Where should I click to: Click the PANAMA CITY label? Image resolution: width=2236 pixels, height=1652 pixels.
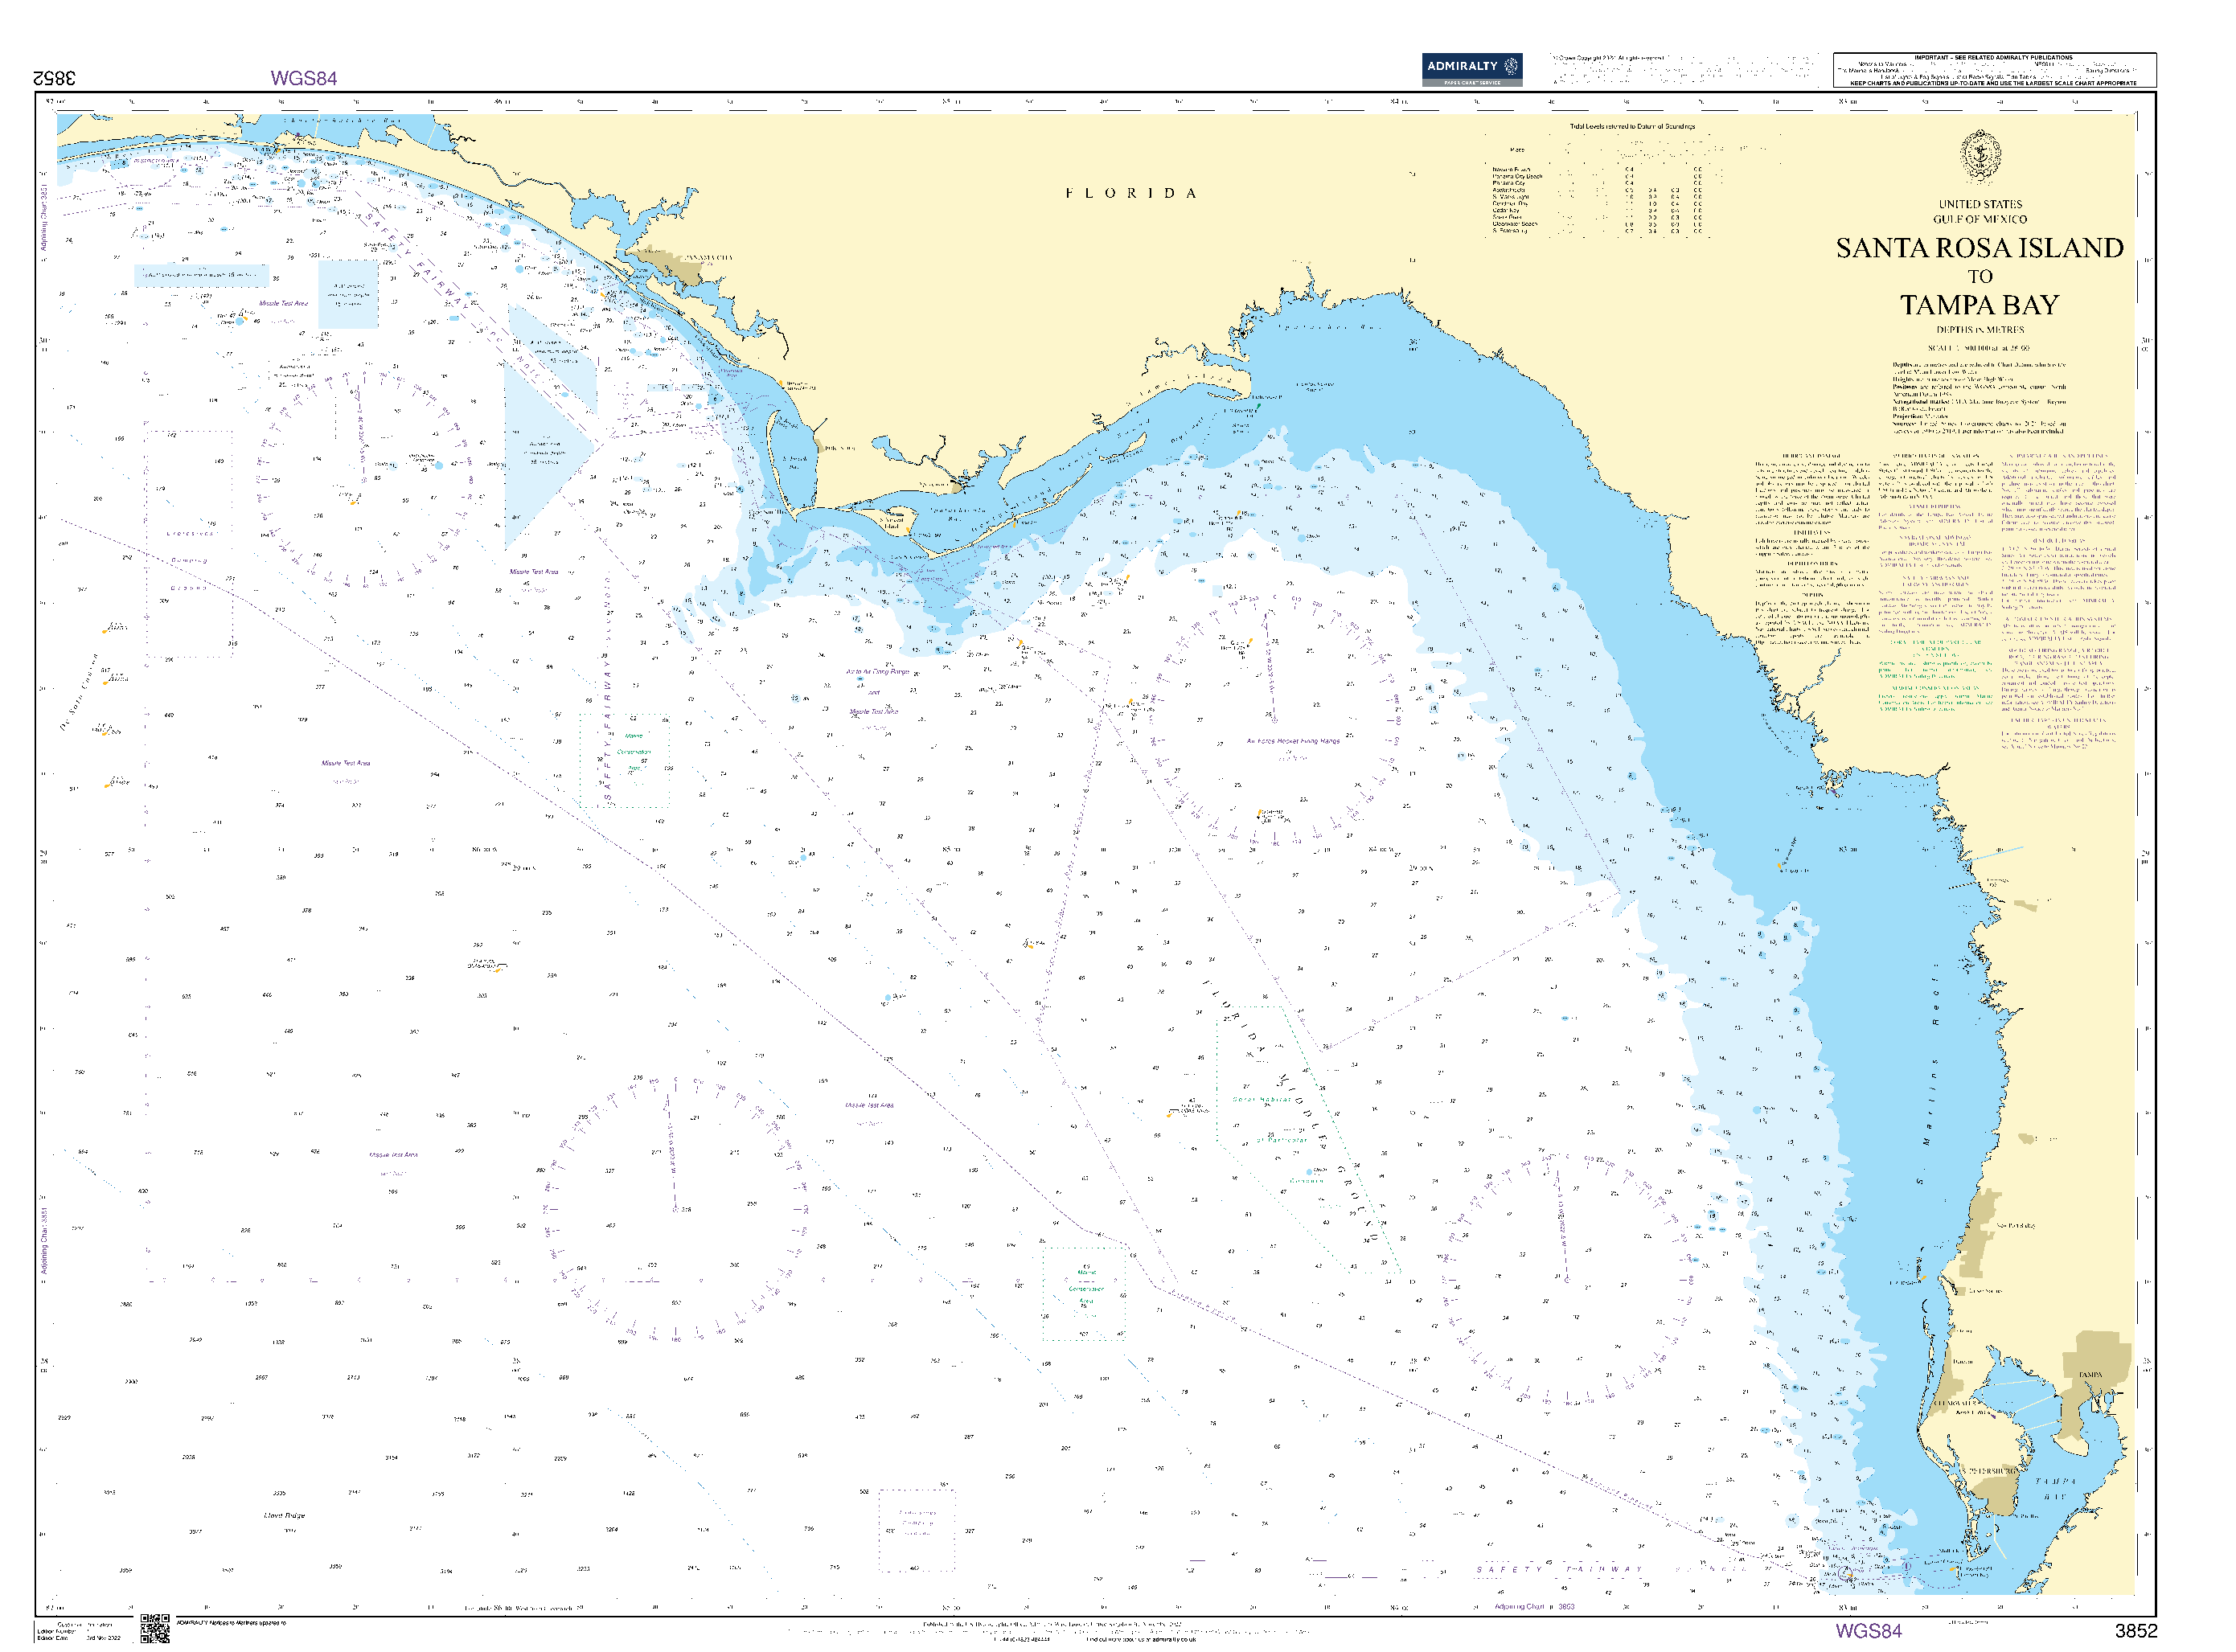[x=708, y=258]
